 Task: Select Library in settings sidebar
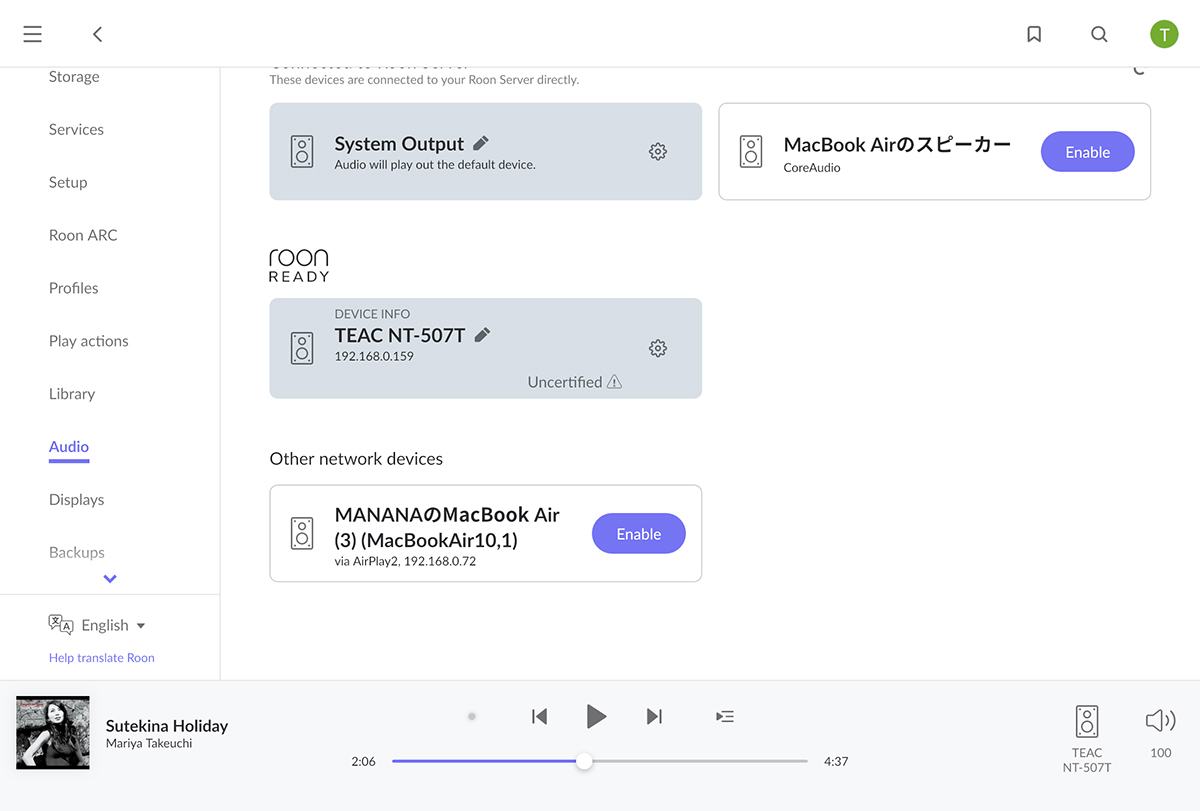coord(72,394)
